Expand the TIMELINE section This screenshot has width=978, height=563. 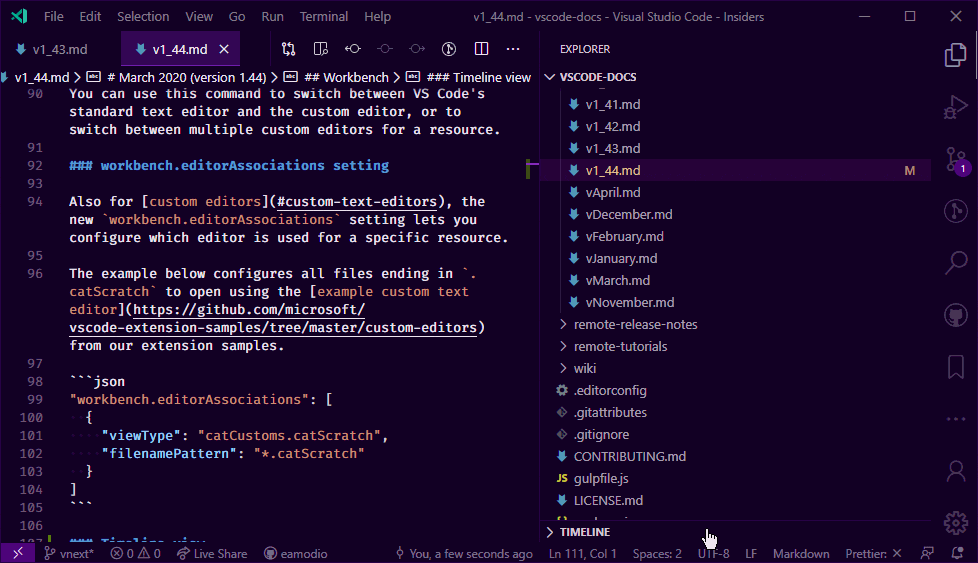click(585, 532)
